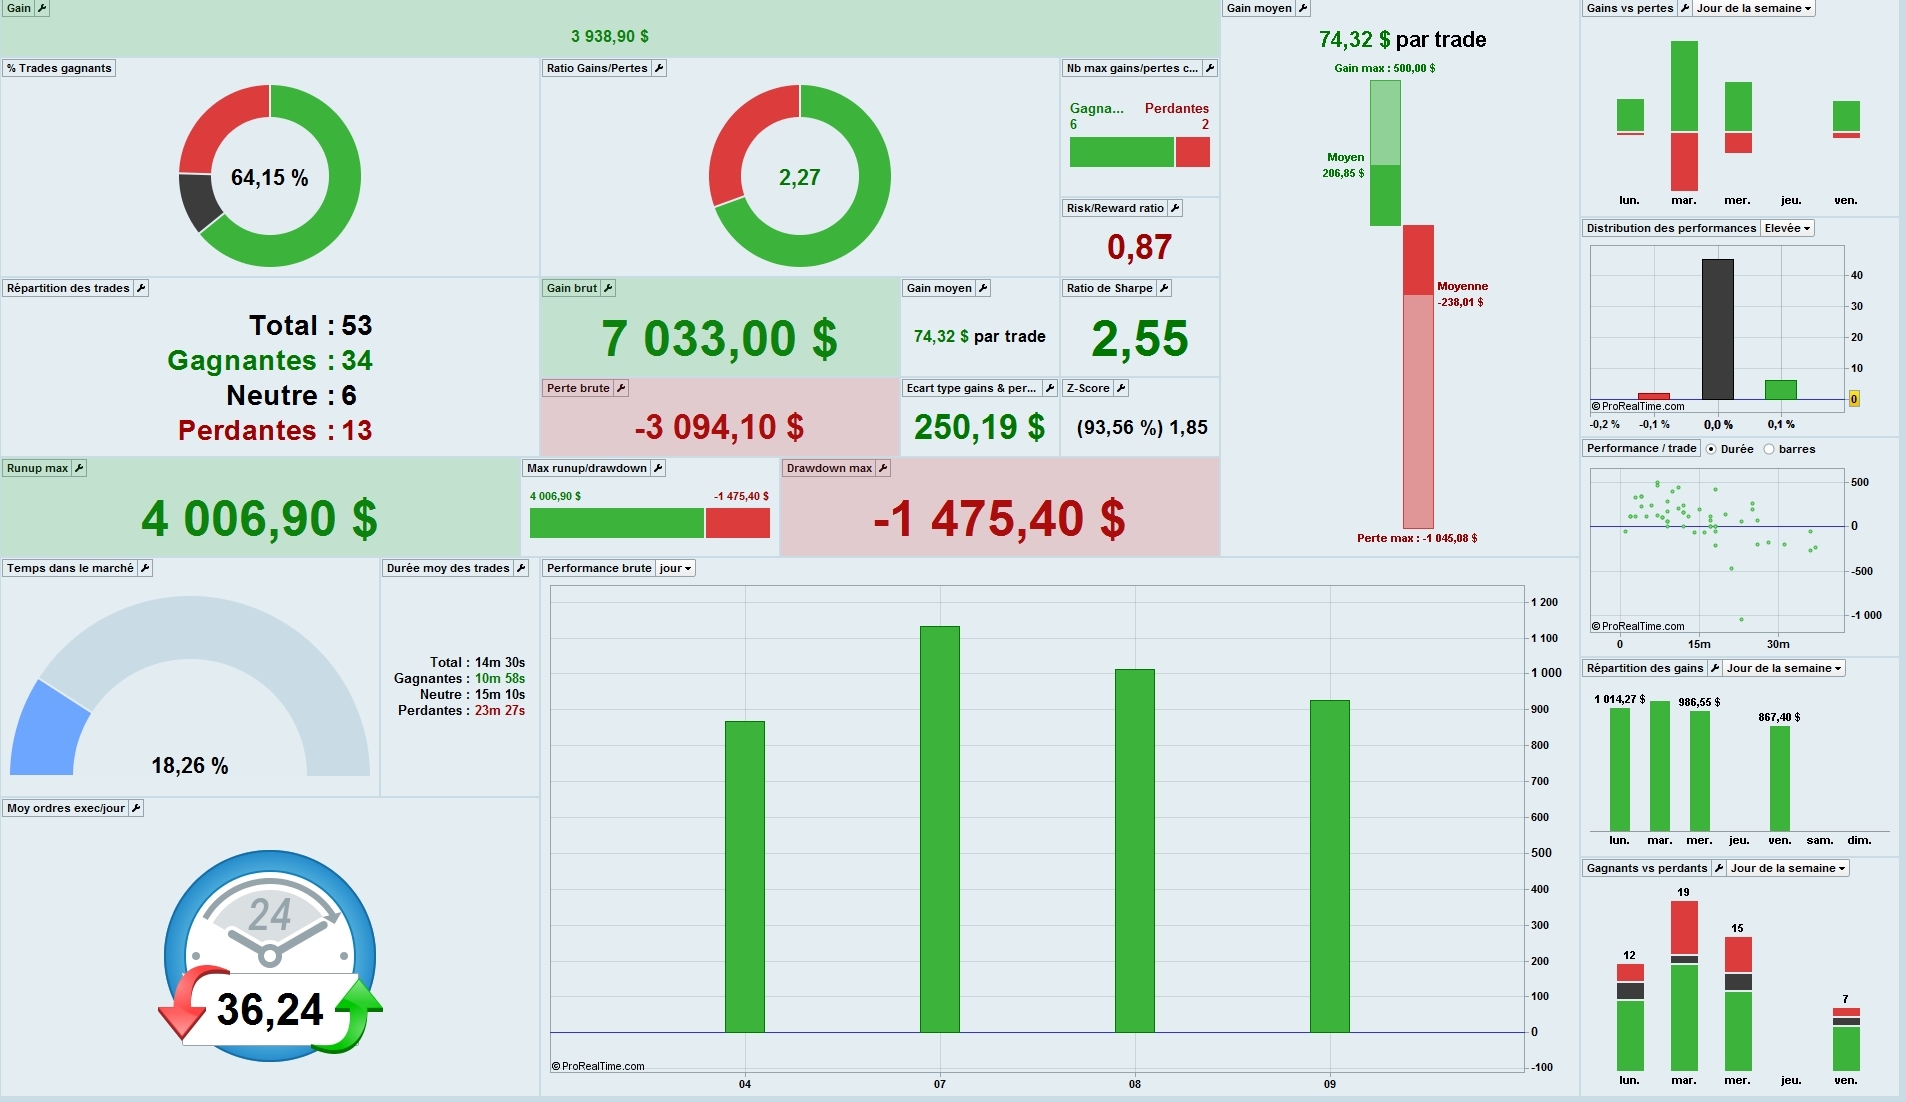Click wrench beside Temps dans le marché
The image size is (1906, 1102).
coord(145,568)
